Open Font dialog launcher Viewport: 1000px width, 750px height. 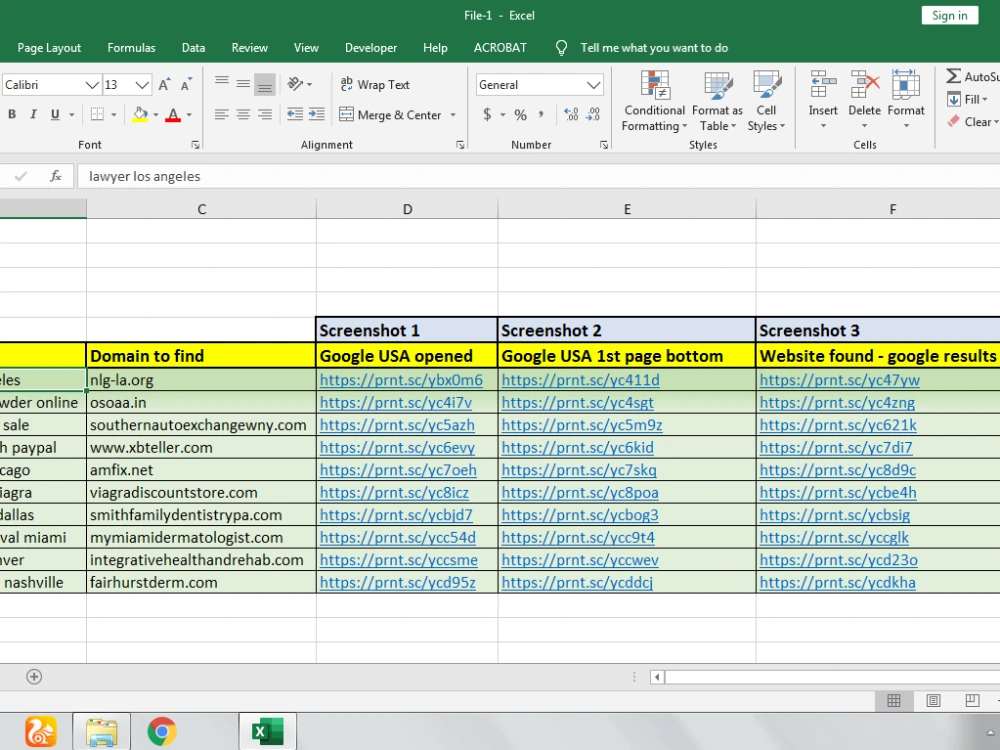coord(195,145)
